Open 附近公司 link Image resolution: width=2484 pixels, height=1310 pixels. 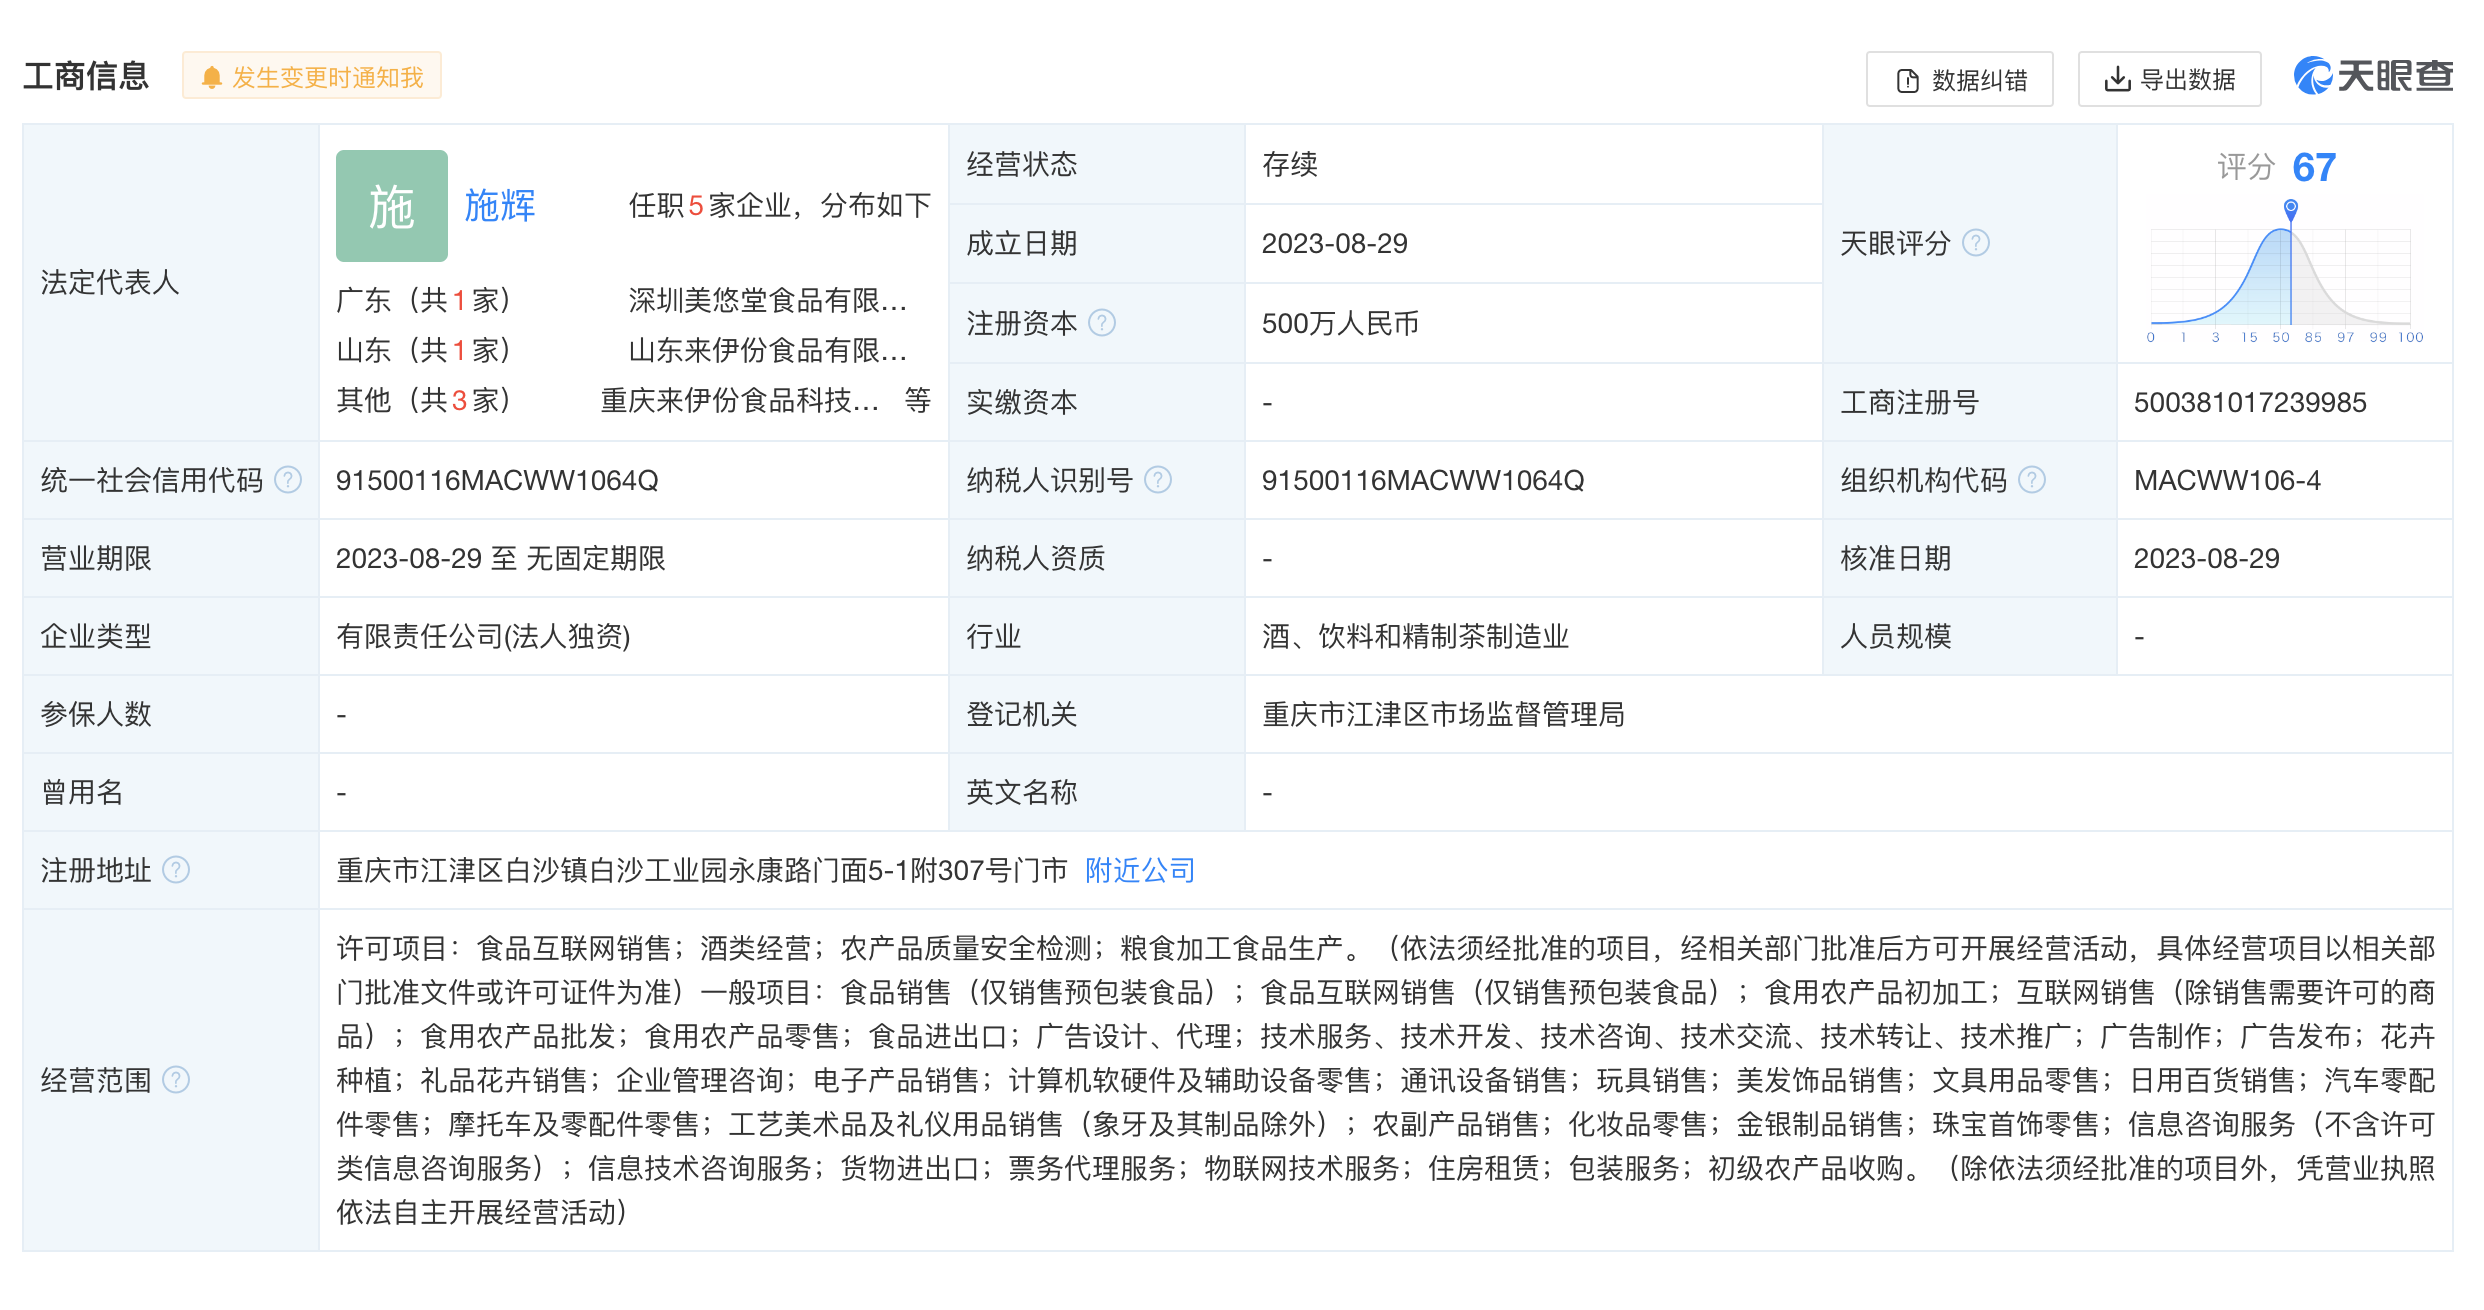pos(1139,870)
